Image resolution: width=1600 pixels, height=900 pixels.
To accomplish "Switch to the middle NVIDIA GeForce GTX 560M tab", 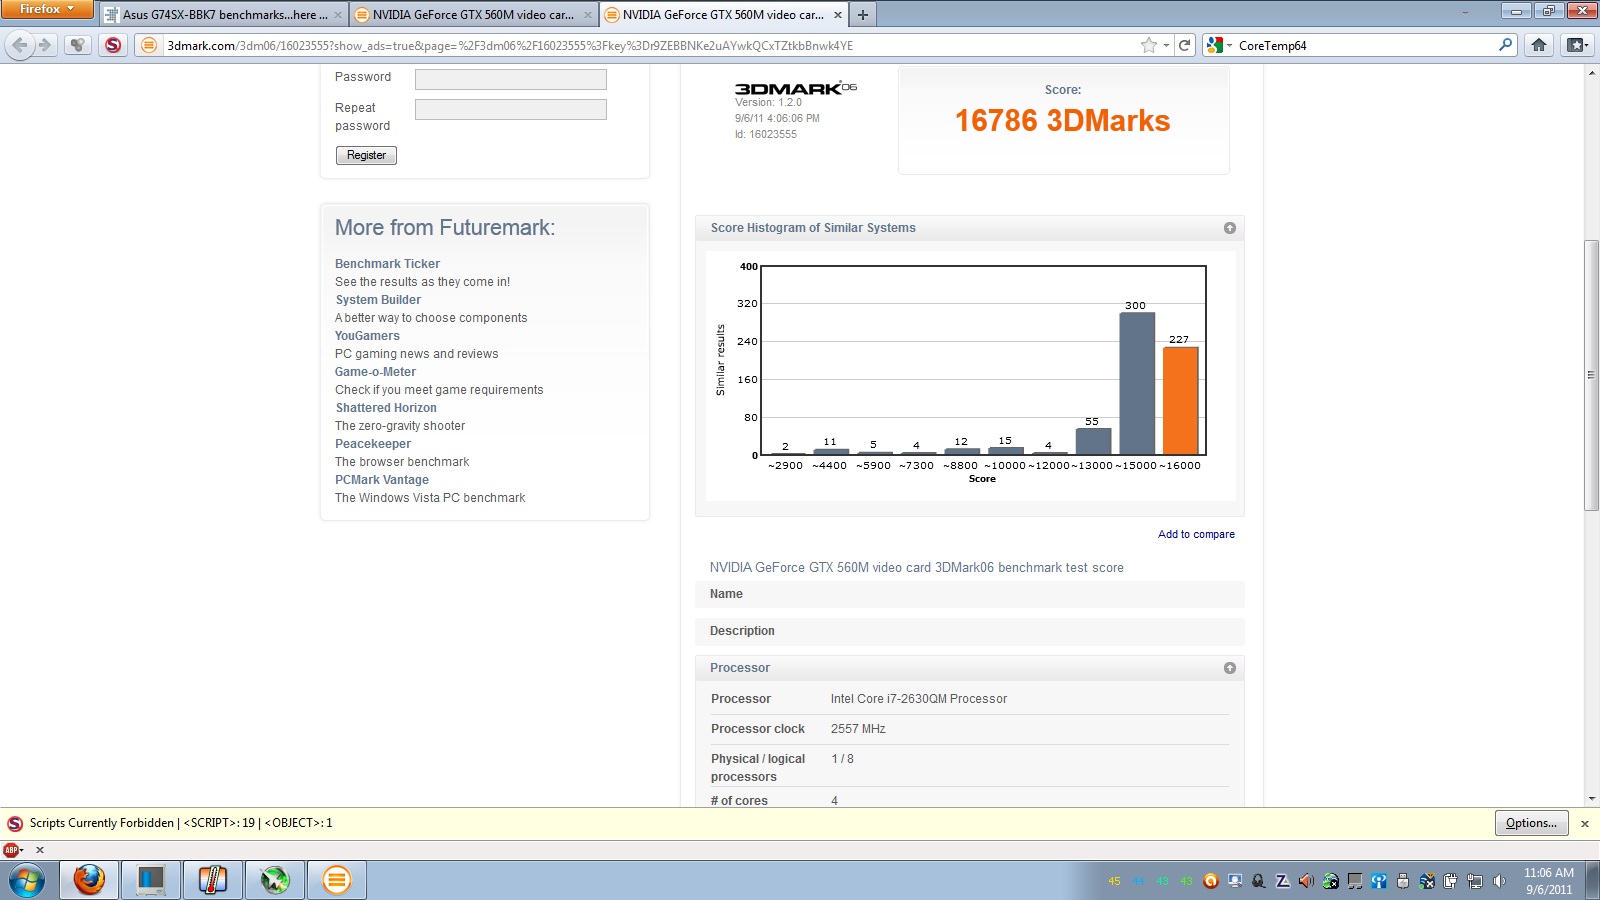I will point(473,15).
